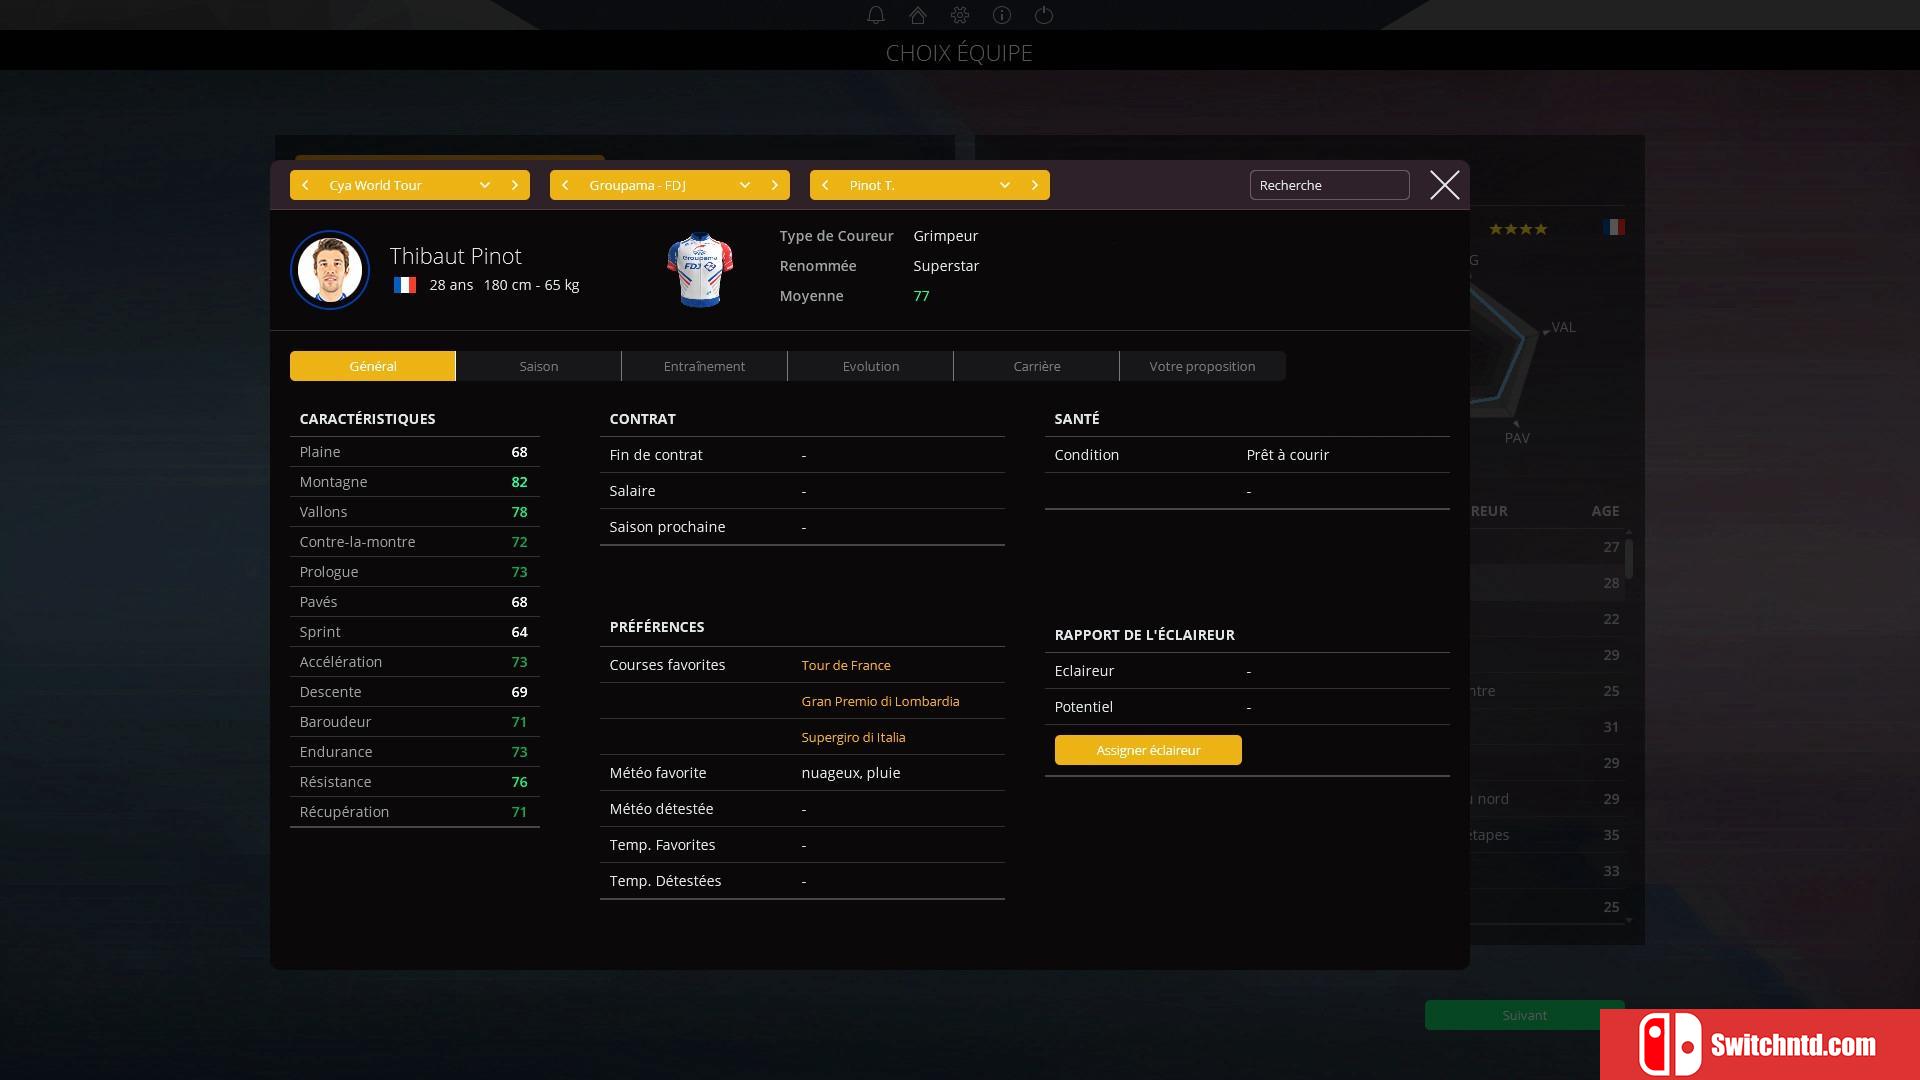The height and width of the screenshot is (1080, 1920).
Task: Click the Accélération 73 stat row
Action: (x=414, y=662)
